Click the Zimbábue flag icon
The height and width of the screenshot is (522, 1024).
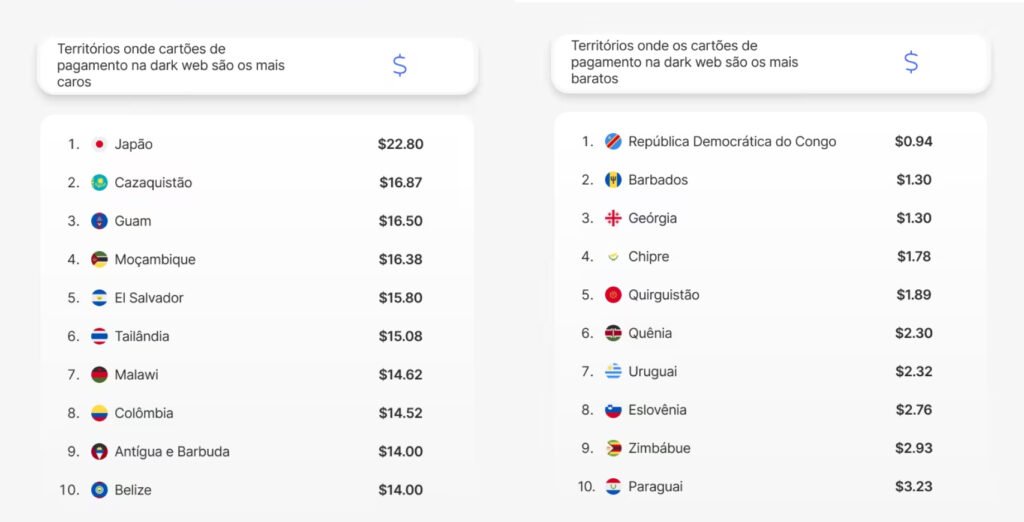pyautogui.click(x=613, y=449)
